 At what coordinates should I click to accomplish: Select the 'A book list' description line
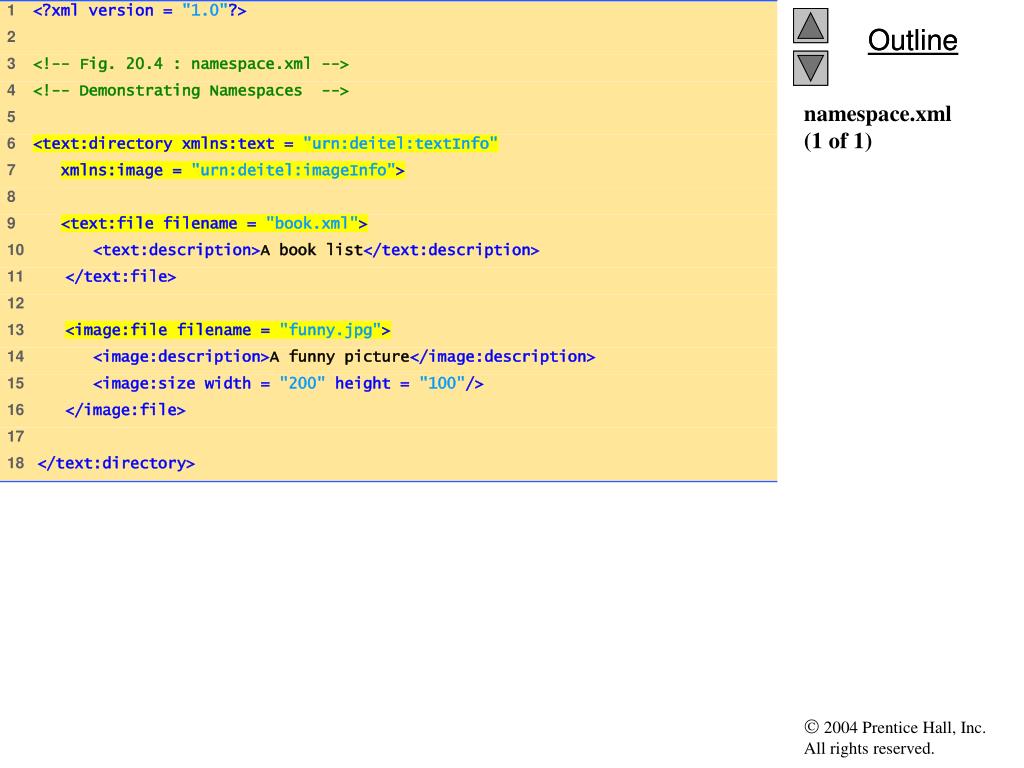coord(316,250)
